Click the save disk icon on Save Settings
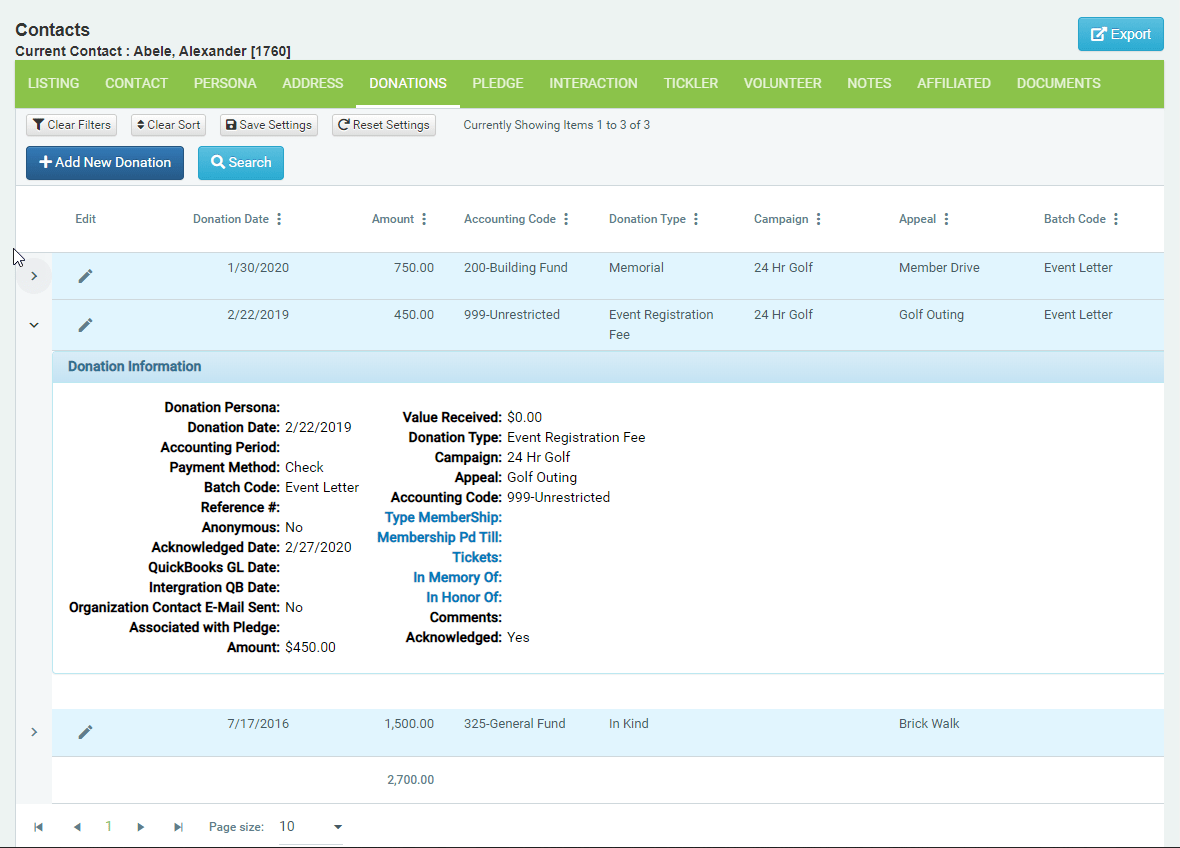Image resolution: width=1180 pixels, height=848 pixels. (x=231, y=125)
